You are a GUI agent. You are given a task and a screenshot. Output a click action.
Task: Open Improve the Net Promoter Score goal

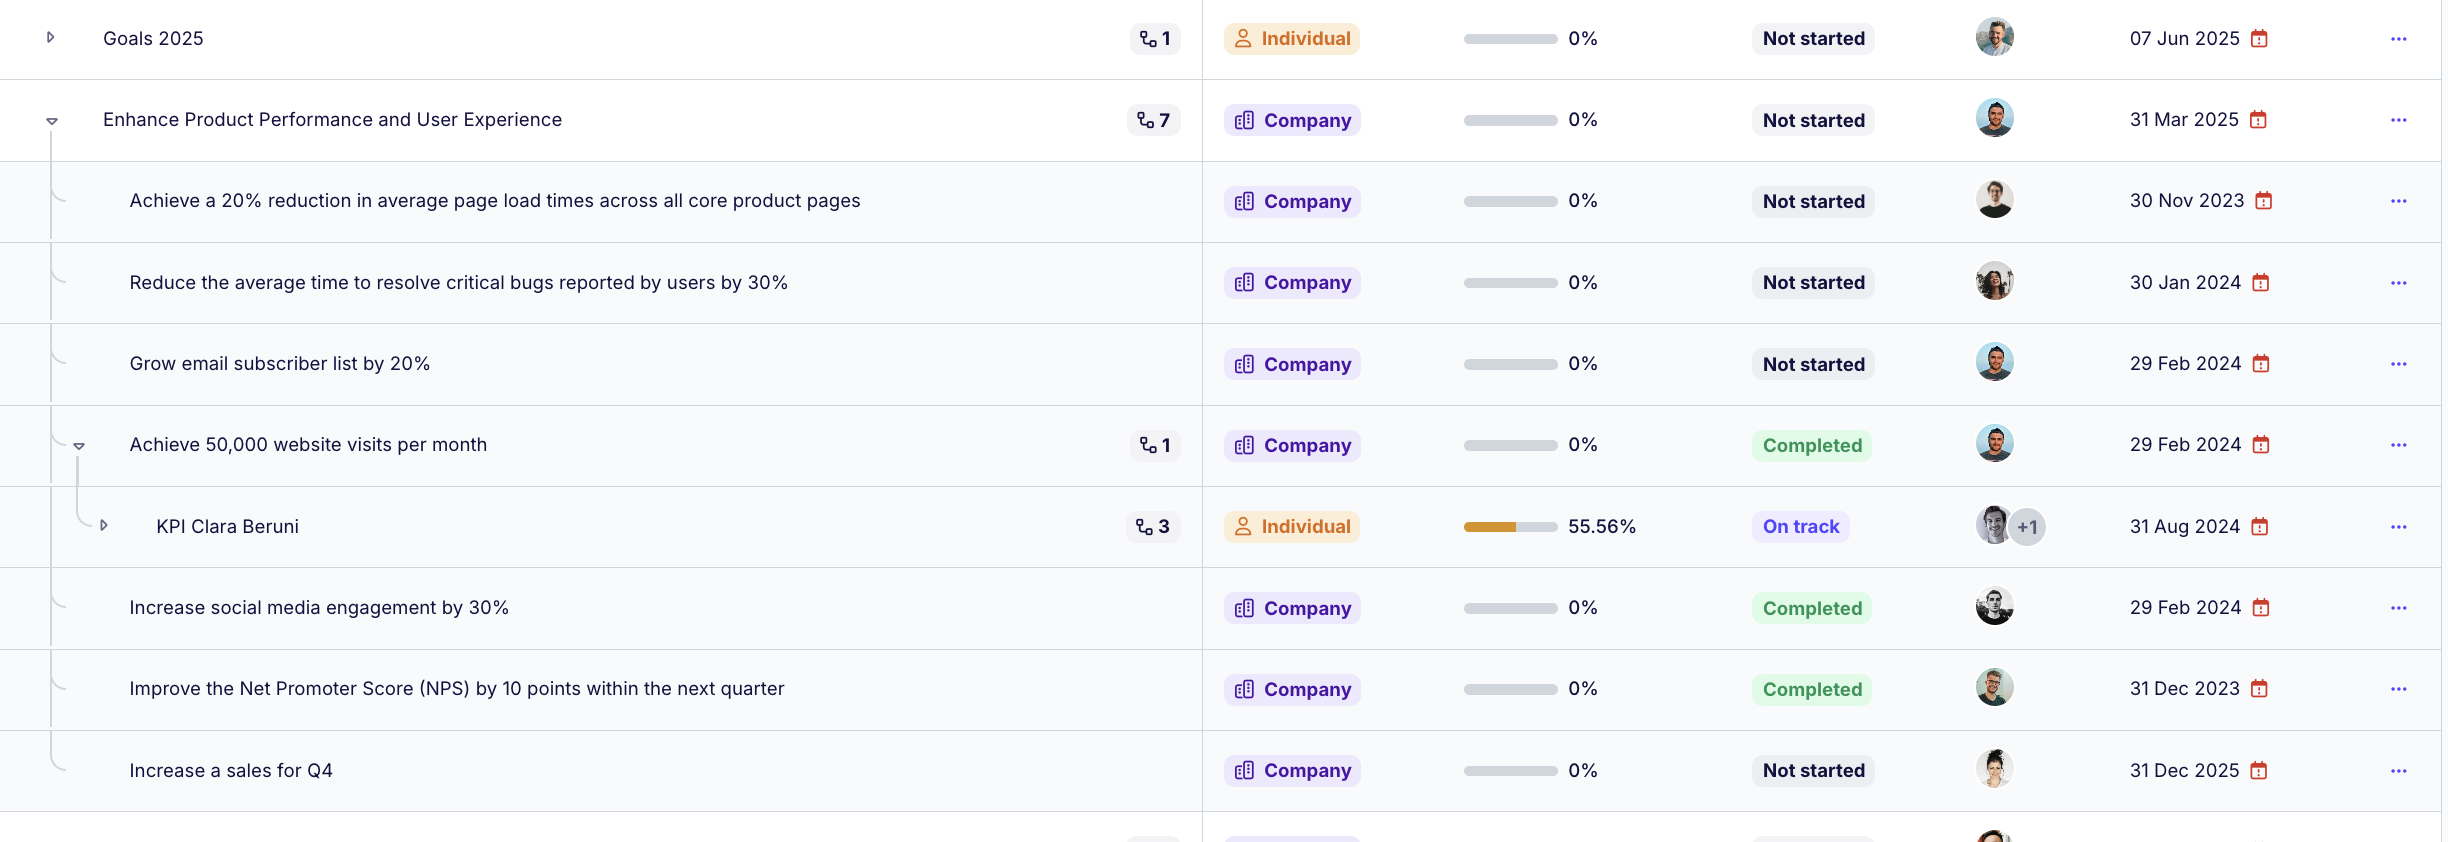coord(457,689)
